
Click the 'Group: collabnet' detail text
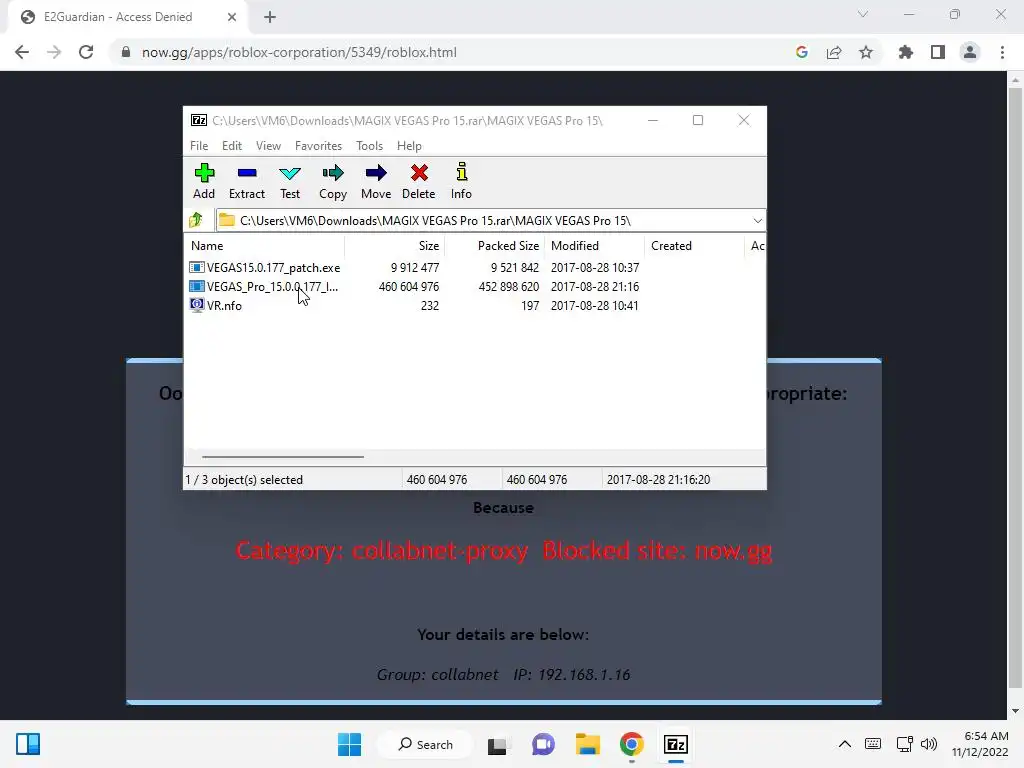(x=438, y=675)
